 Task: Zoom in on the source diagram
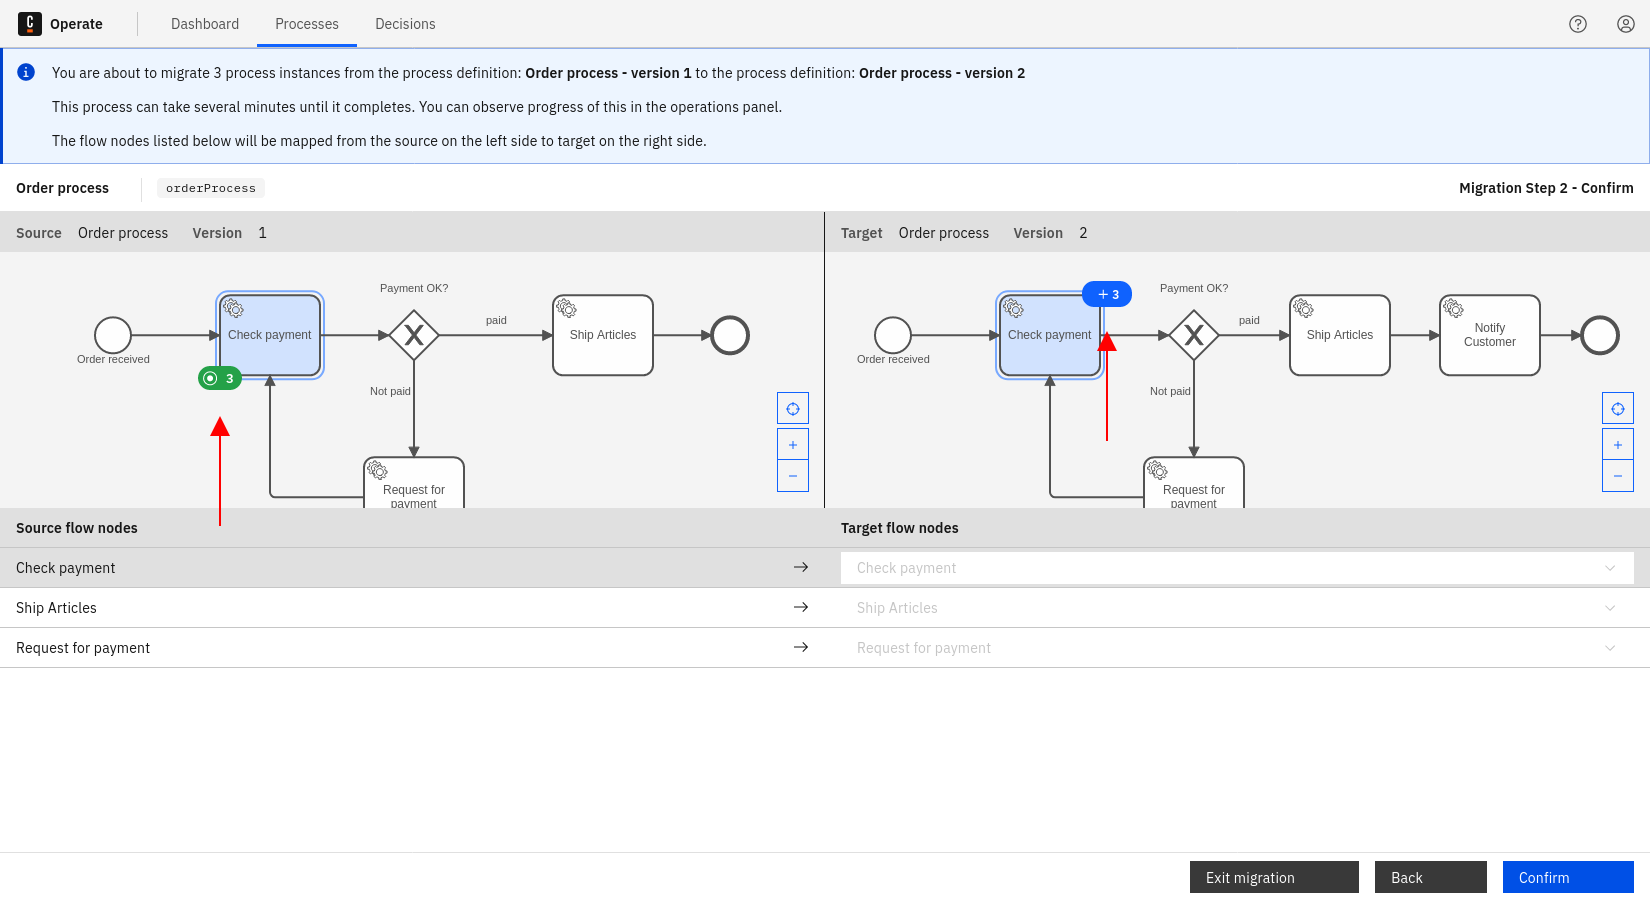pos(792,443)
